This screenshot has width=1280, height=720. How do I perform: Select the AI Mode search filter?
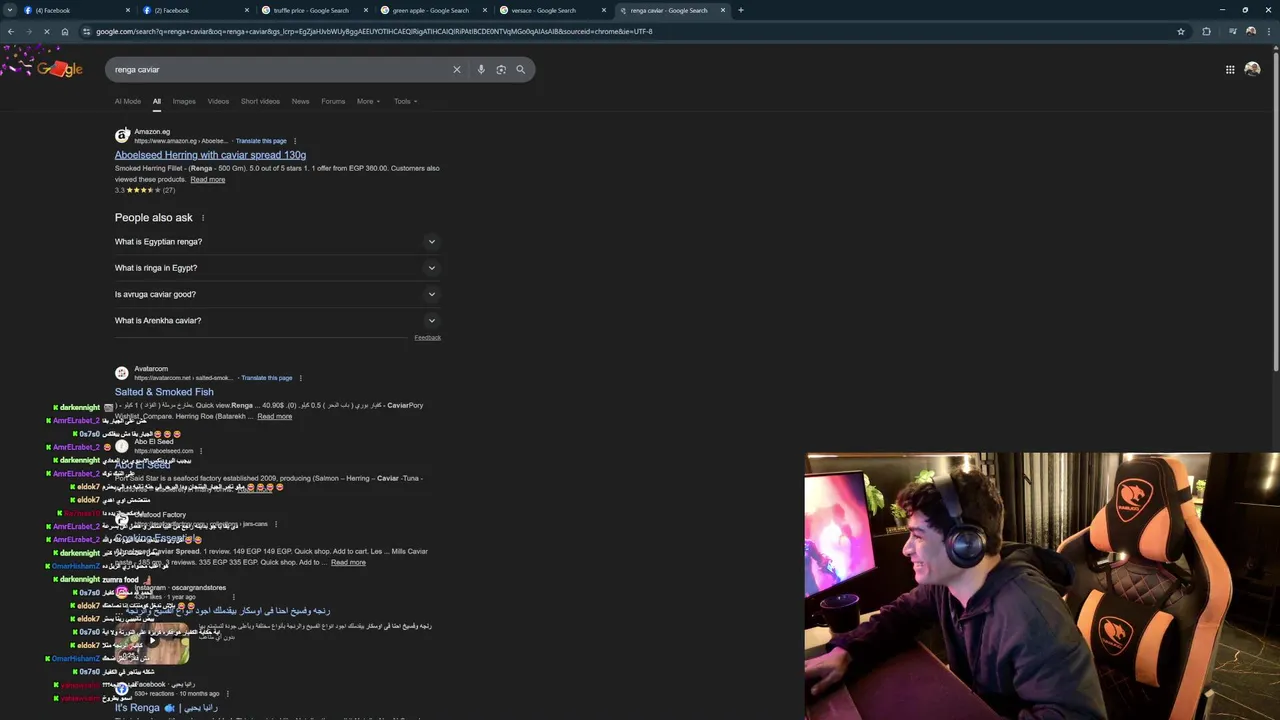[x=128, y=101]
